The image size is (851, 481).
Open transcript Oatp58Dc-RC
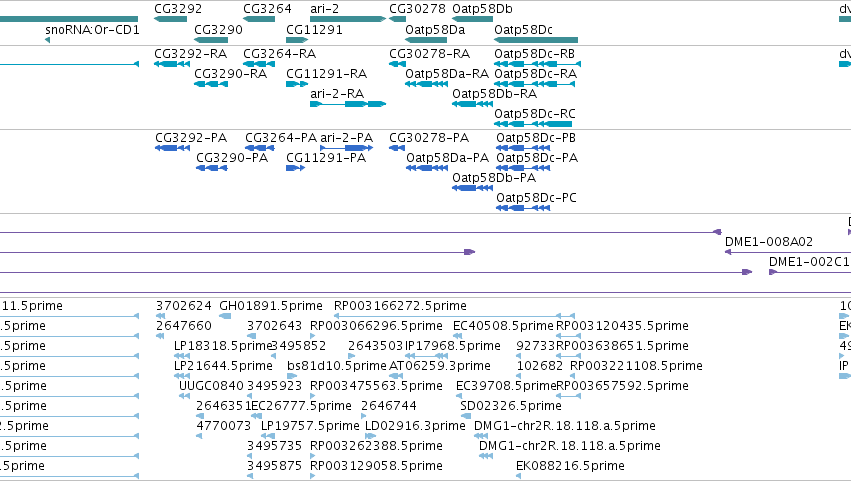pyautogui.click(x=535, y=114)
